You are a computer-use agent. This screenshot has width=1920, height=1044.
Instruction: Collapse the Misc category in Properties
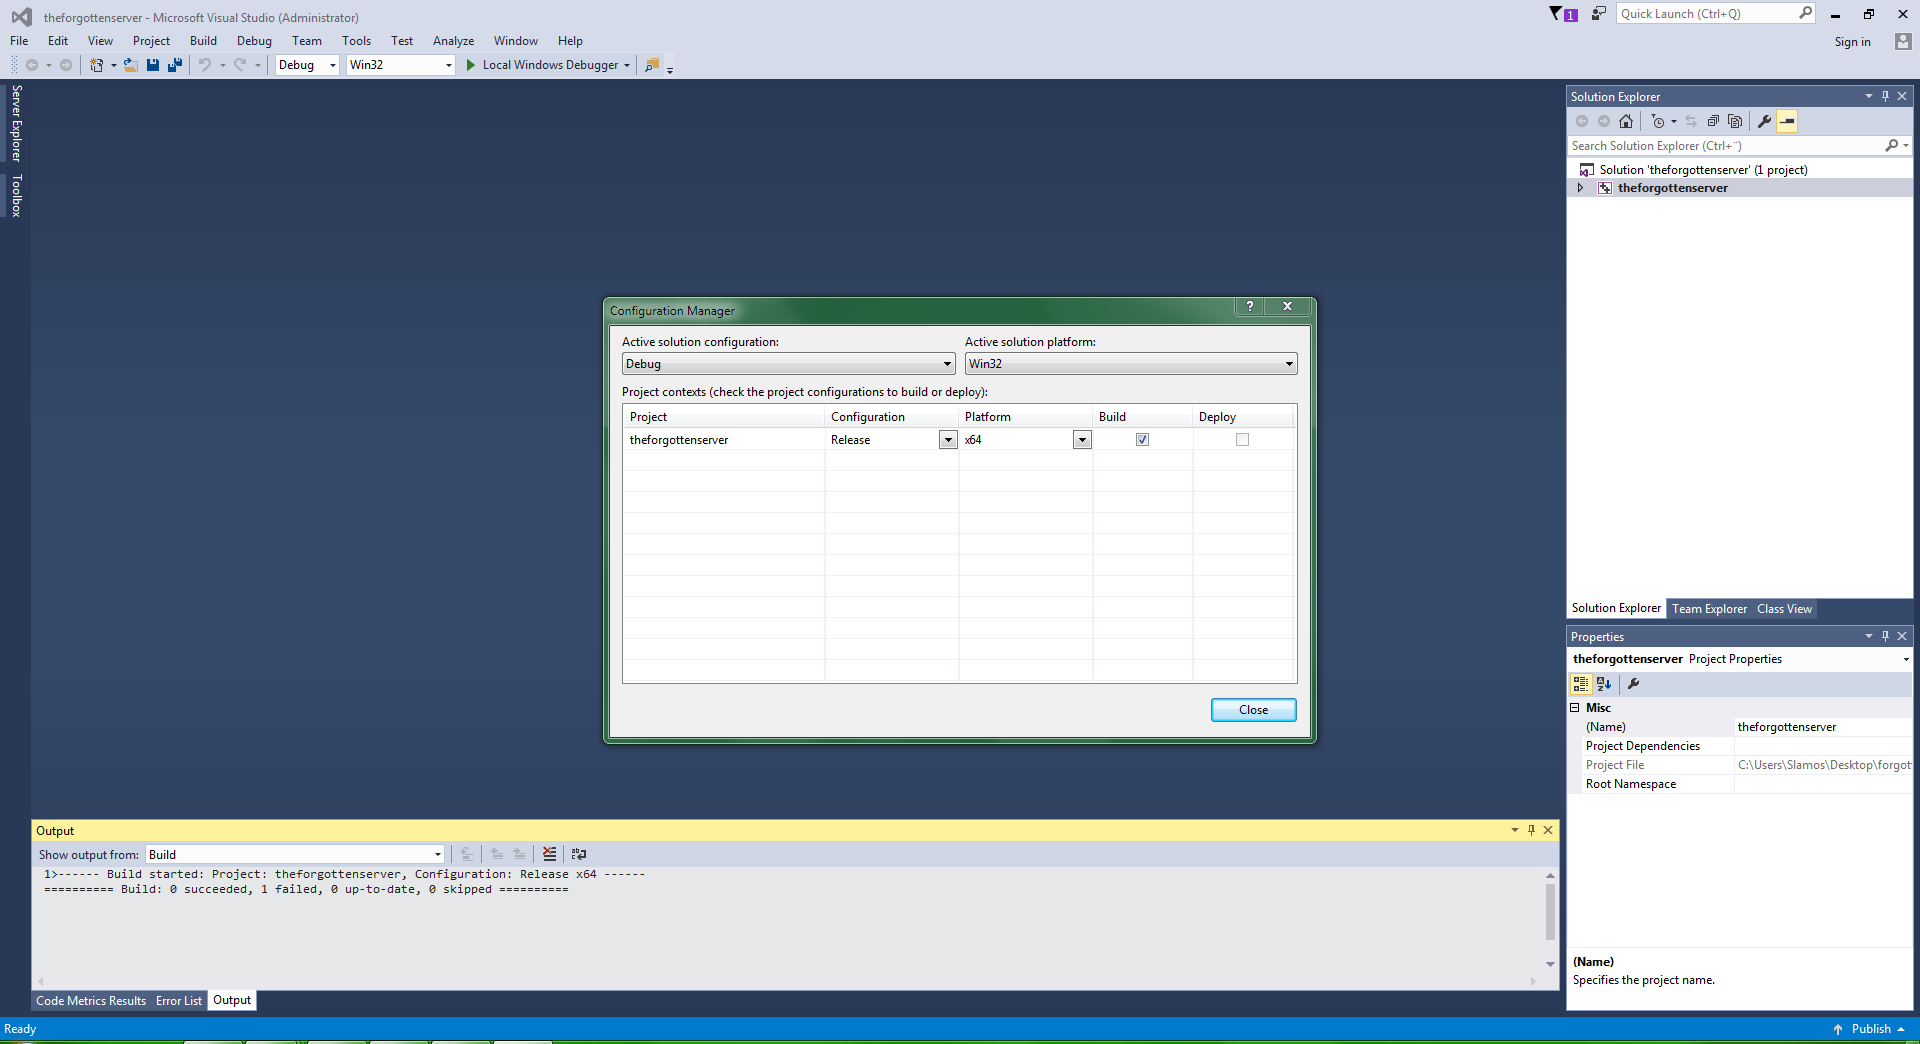click(1575, 708)
